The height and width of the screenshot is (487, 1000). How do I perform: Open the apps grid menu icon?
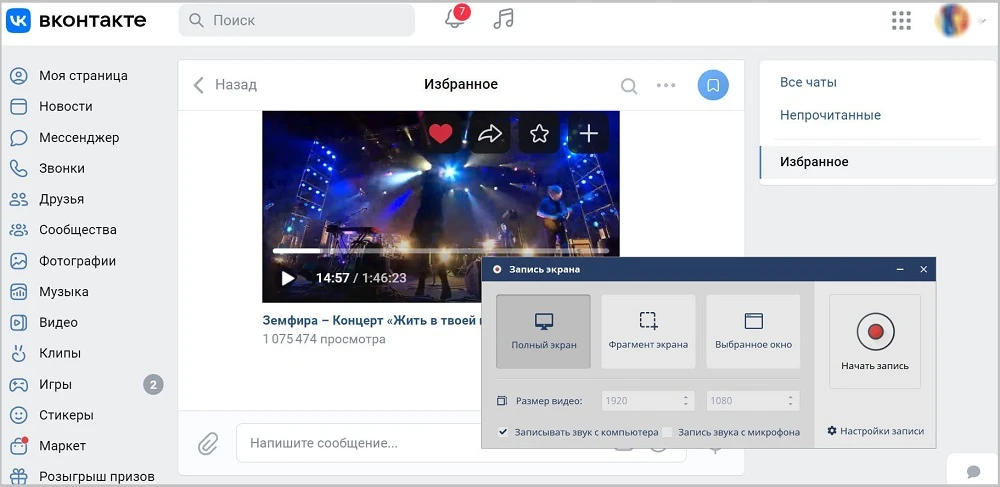(x=901, y=20)
